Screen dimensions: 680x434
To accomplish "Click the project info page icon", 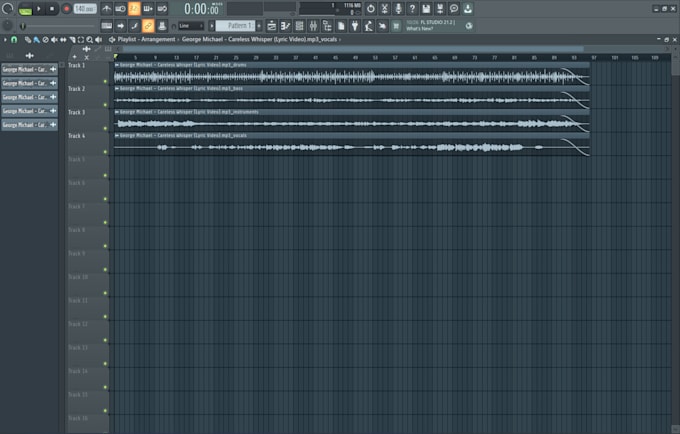I will (x=341, y=26).
